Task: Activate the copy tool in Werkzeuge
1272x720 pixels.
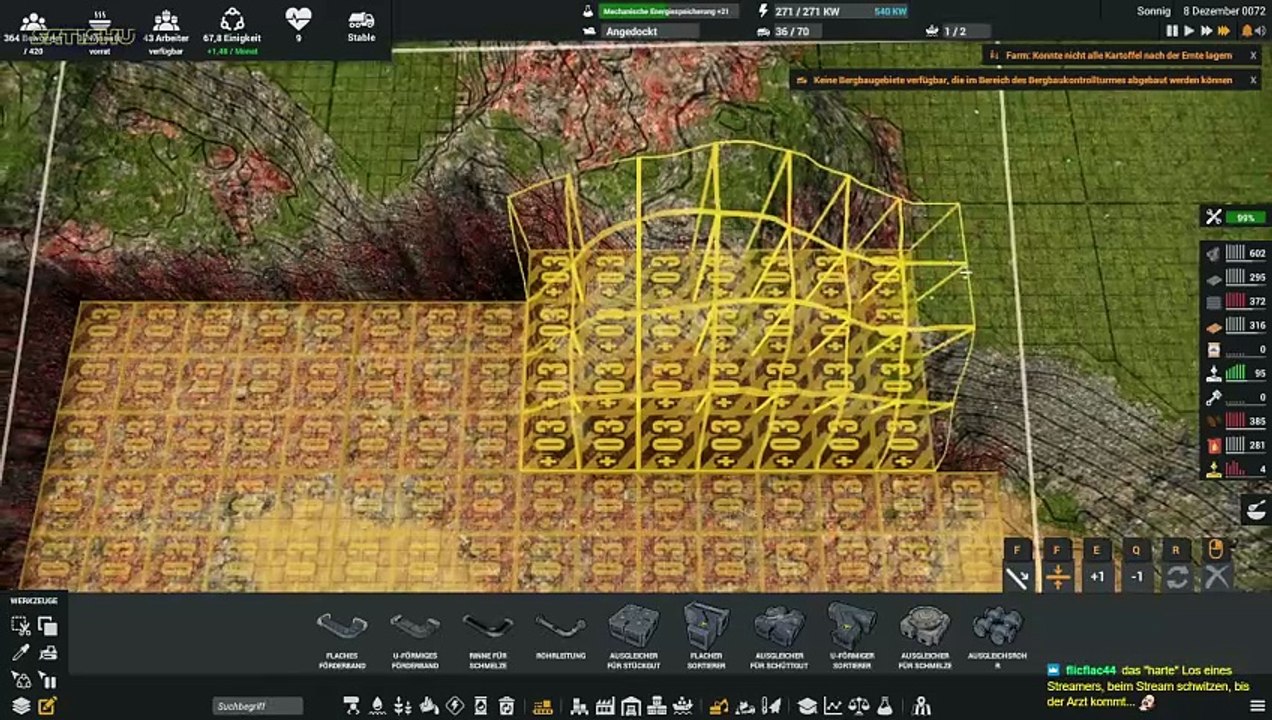Action: [x=47, y=626]
